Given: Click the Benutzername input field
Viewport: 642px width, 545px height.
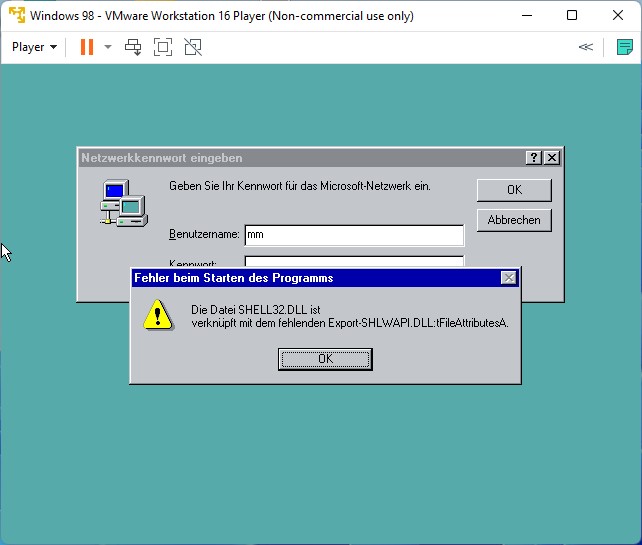Looking at the screenshot, I should (x=354, y=235).
